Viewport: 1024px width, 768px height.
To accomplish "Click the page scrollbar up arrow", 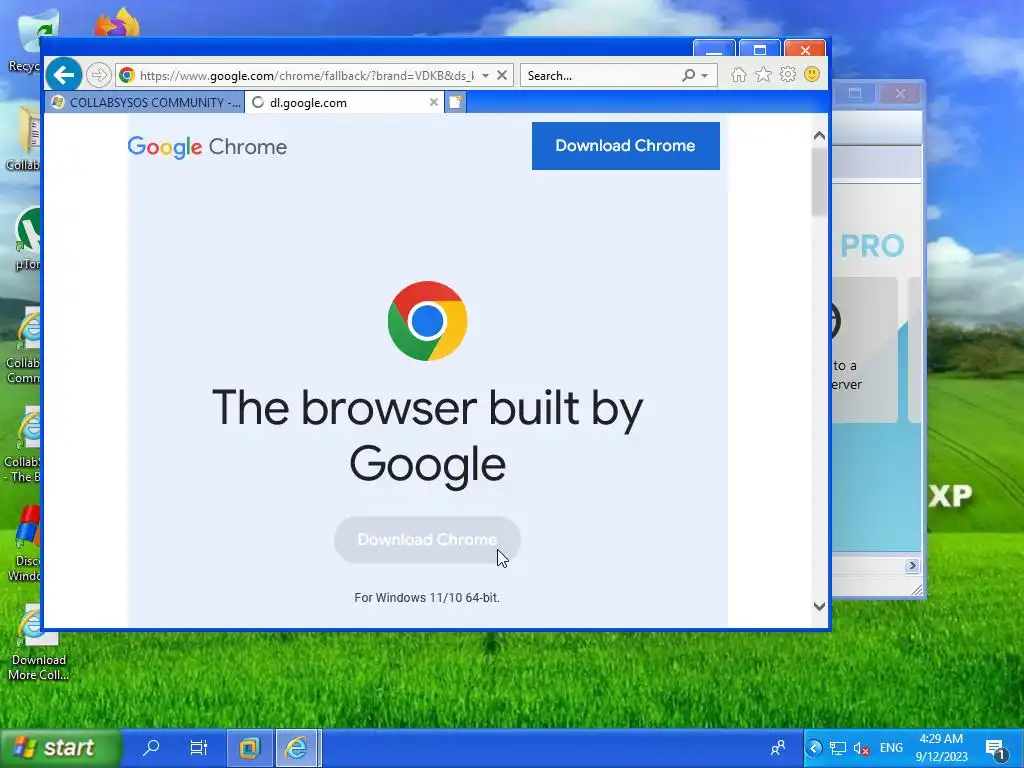I will [819, 136].
